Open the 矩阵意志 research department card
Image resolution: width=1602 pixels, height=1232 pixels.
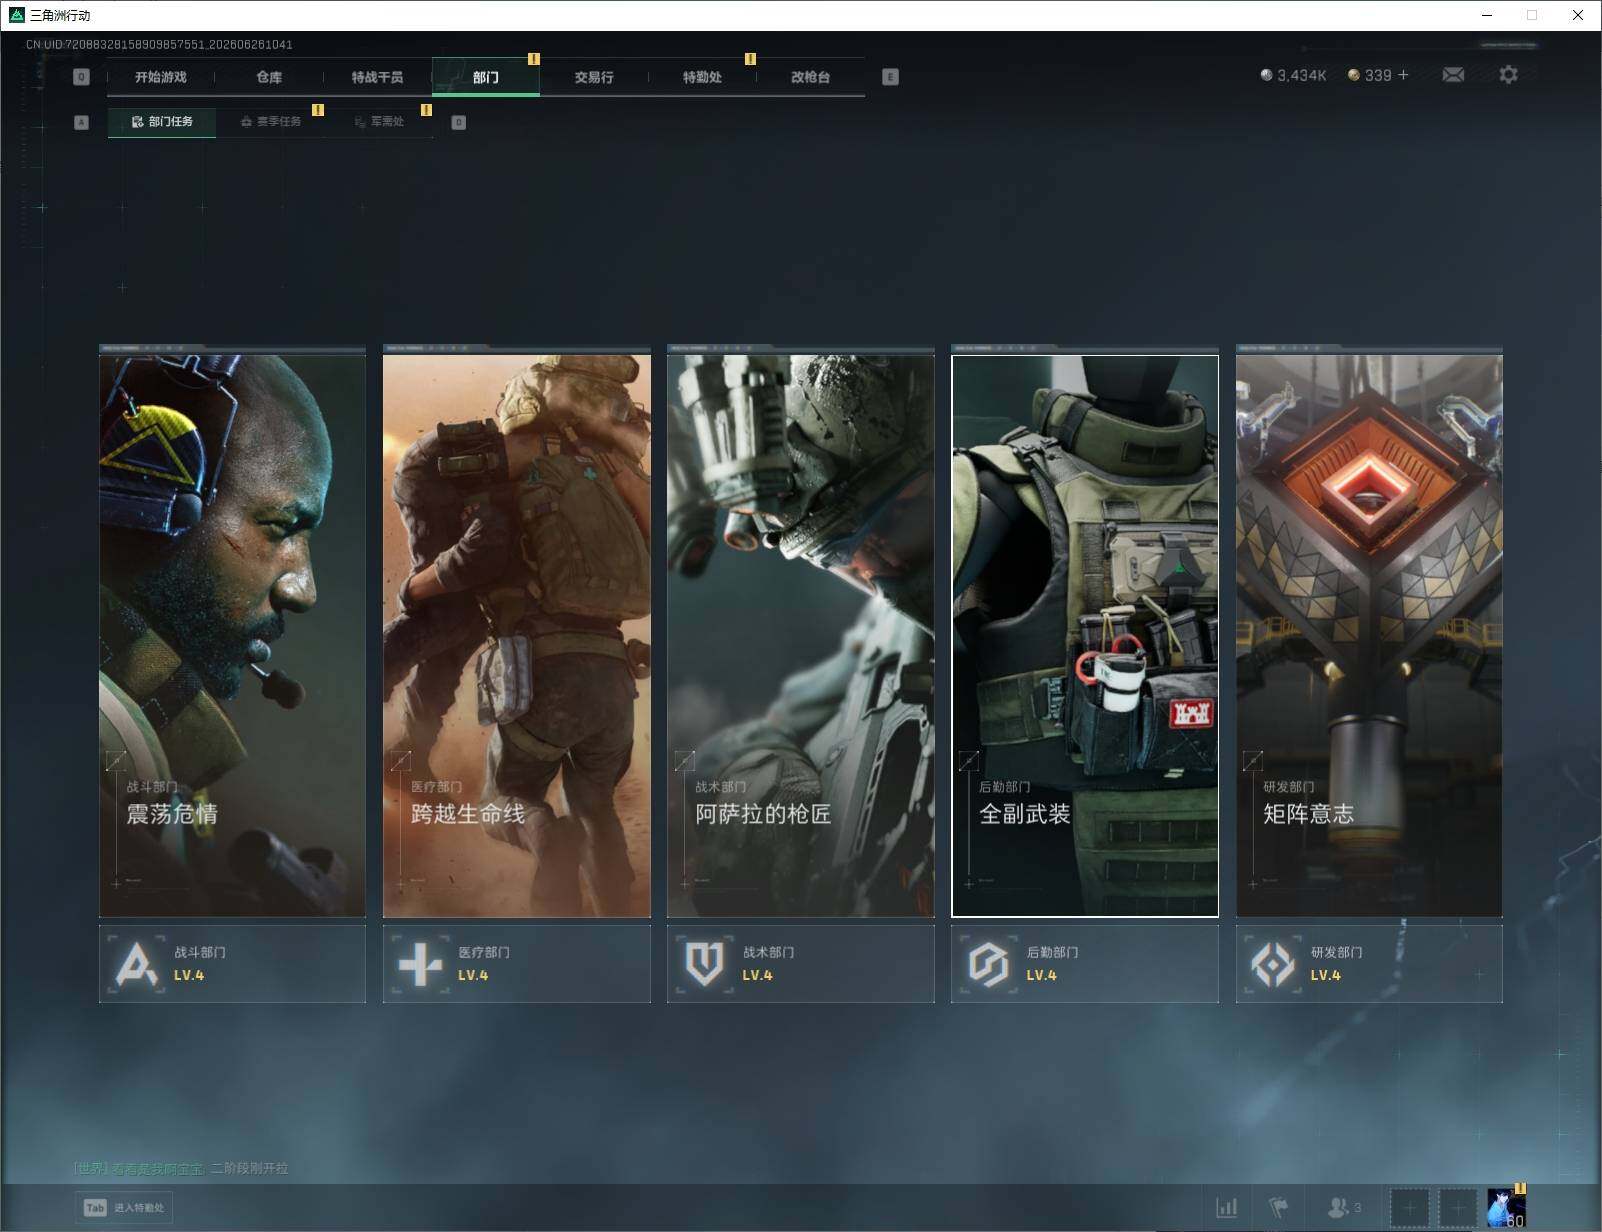(1369, 636)
